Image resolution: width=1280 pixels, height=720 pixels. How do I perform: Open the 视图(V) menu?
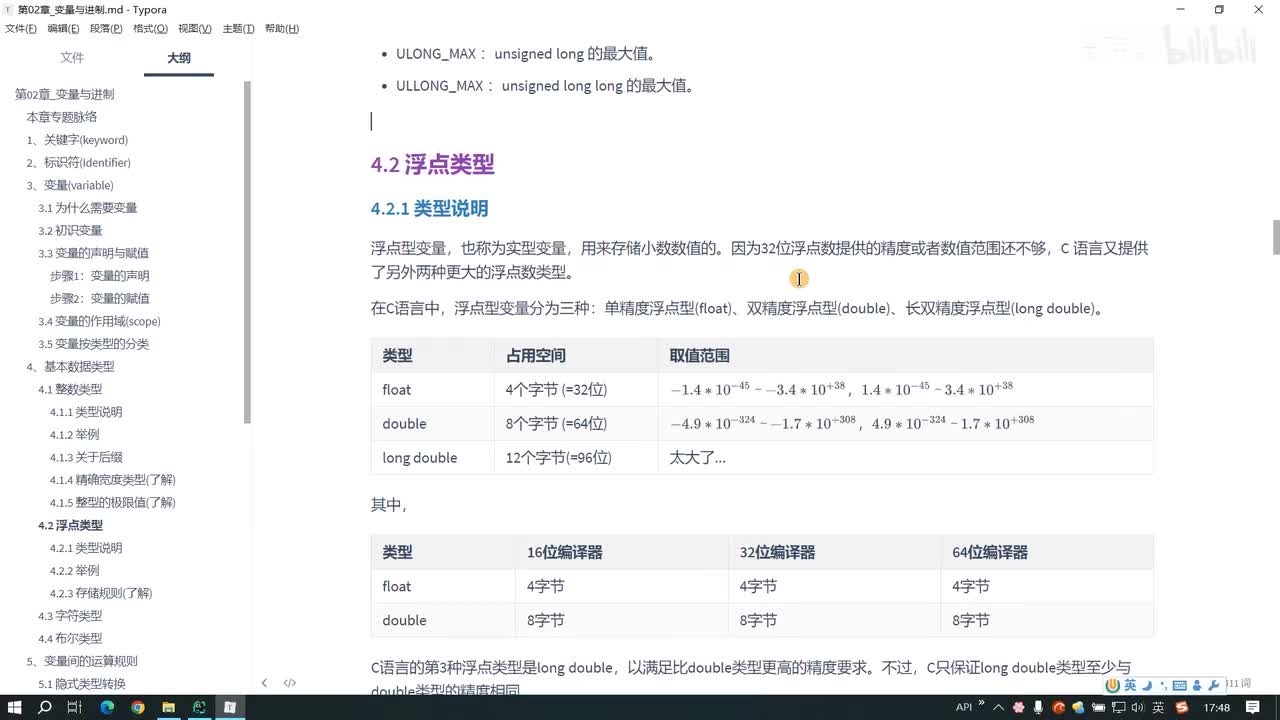[194, 29]
